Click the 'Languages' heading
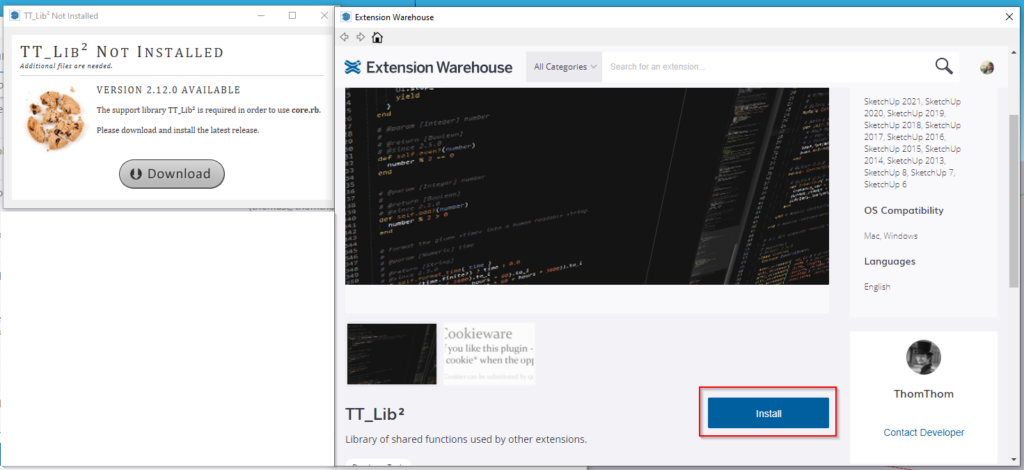 (x=889, y=261)
